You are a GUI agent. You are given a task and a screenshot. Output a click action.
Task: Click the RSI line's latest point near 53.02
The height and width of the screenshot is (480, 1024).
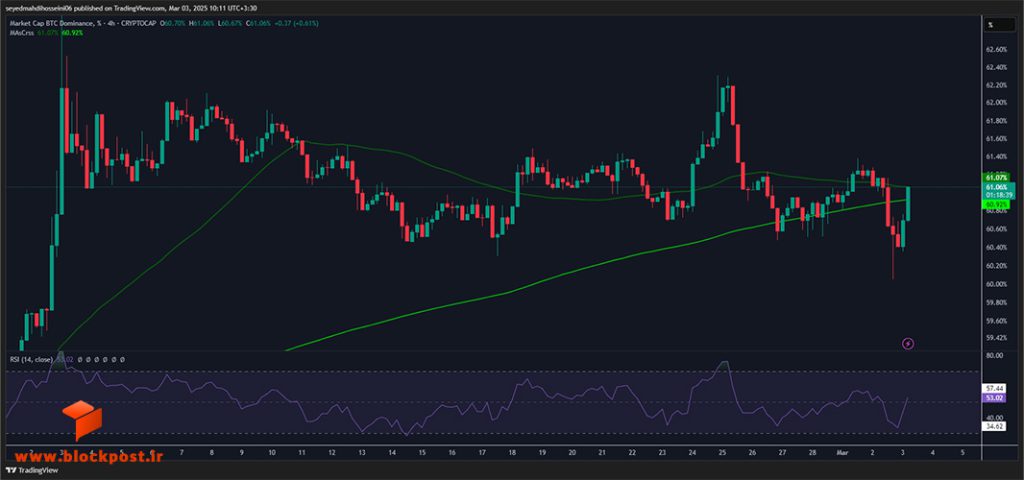point(908,397)
